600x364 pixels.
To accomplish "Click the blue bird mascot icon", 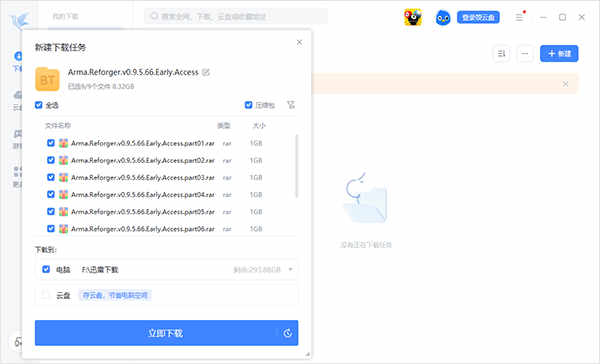I will coord(443,18).
